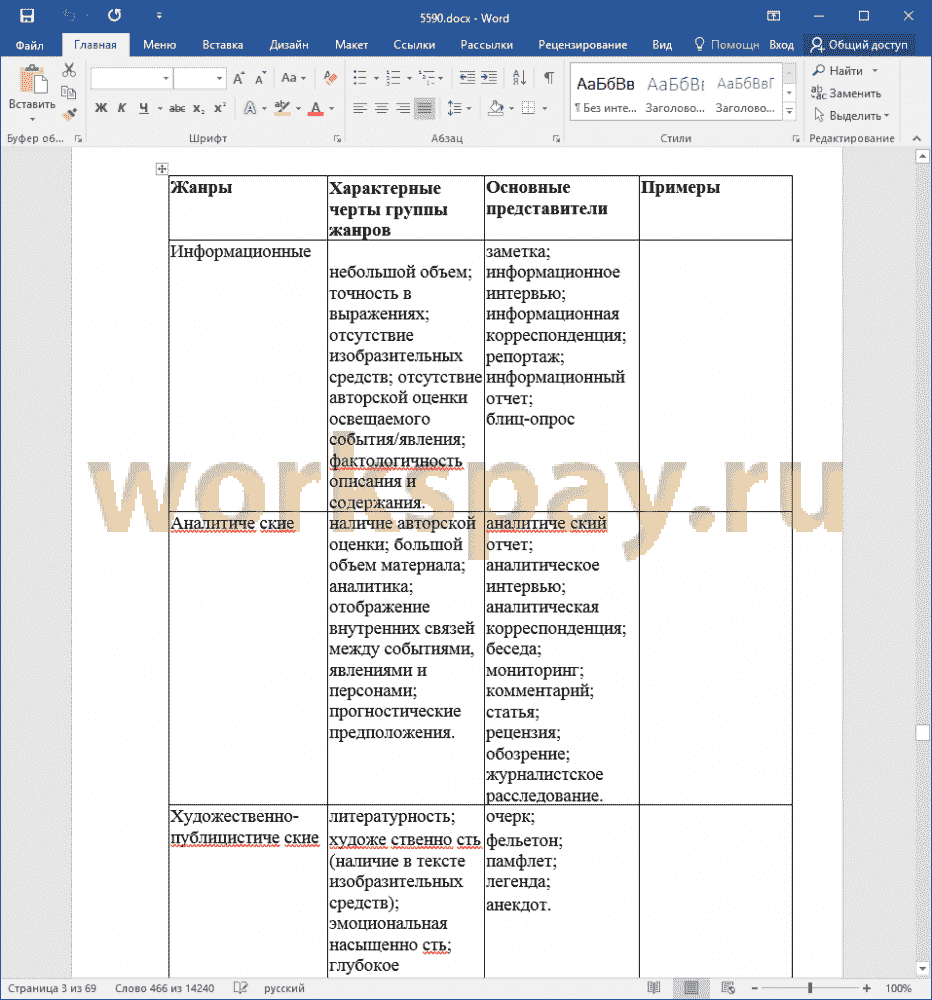Sort the selected text alphabetically
Screen dimensions: 932x1000
pyautogui.click(x=519, y=78)
